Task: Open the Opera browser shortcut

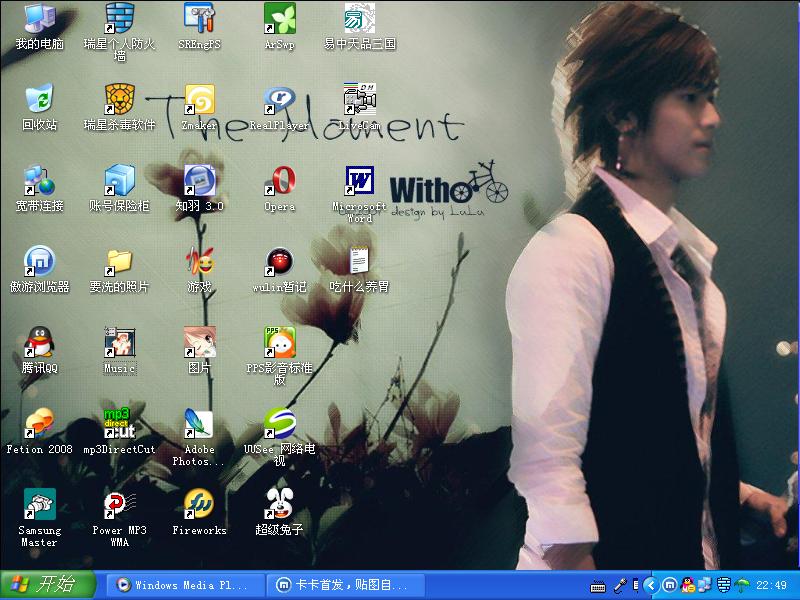Action: tap(279, 182)
